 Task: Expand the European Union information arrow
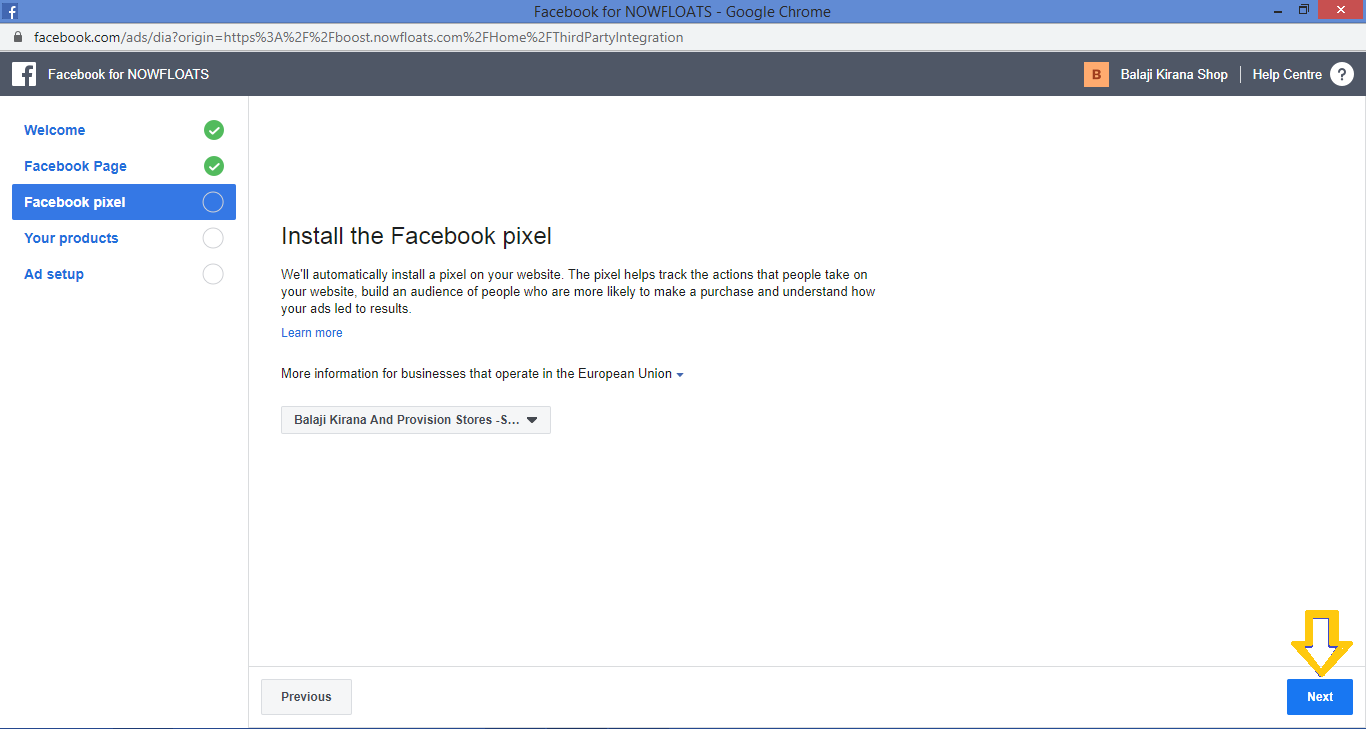(x=680, y=375)
